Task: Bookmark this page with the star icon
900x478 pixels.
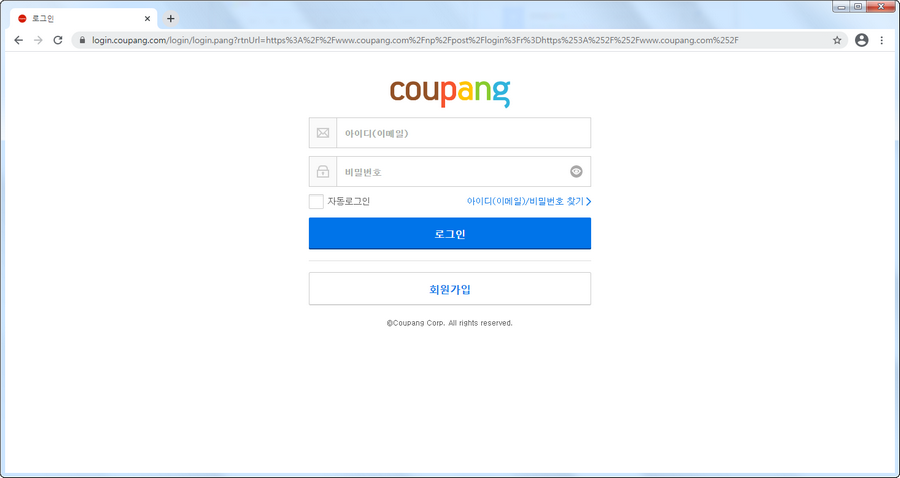Action: click(x=837, y=40)
